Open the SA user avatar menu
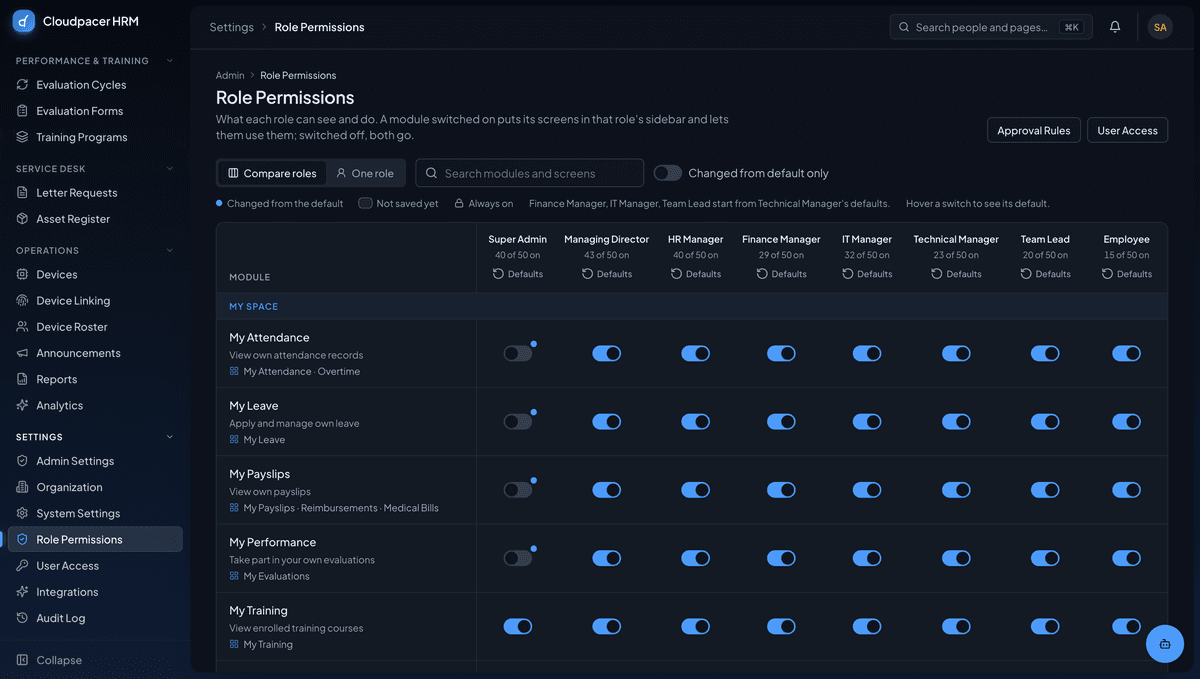This screenshot has width=1200, height=679. [1160, 27]
